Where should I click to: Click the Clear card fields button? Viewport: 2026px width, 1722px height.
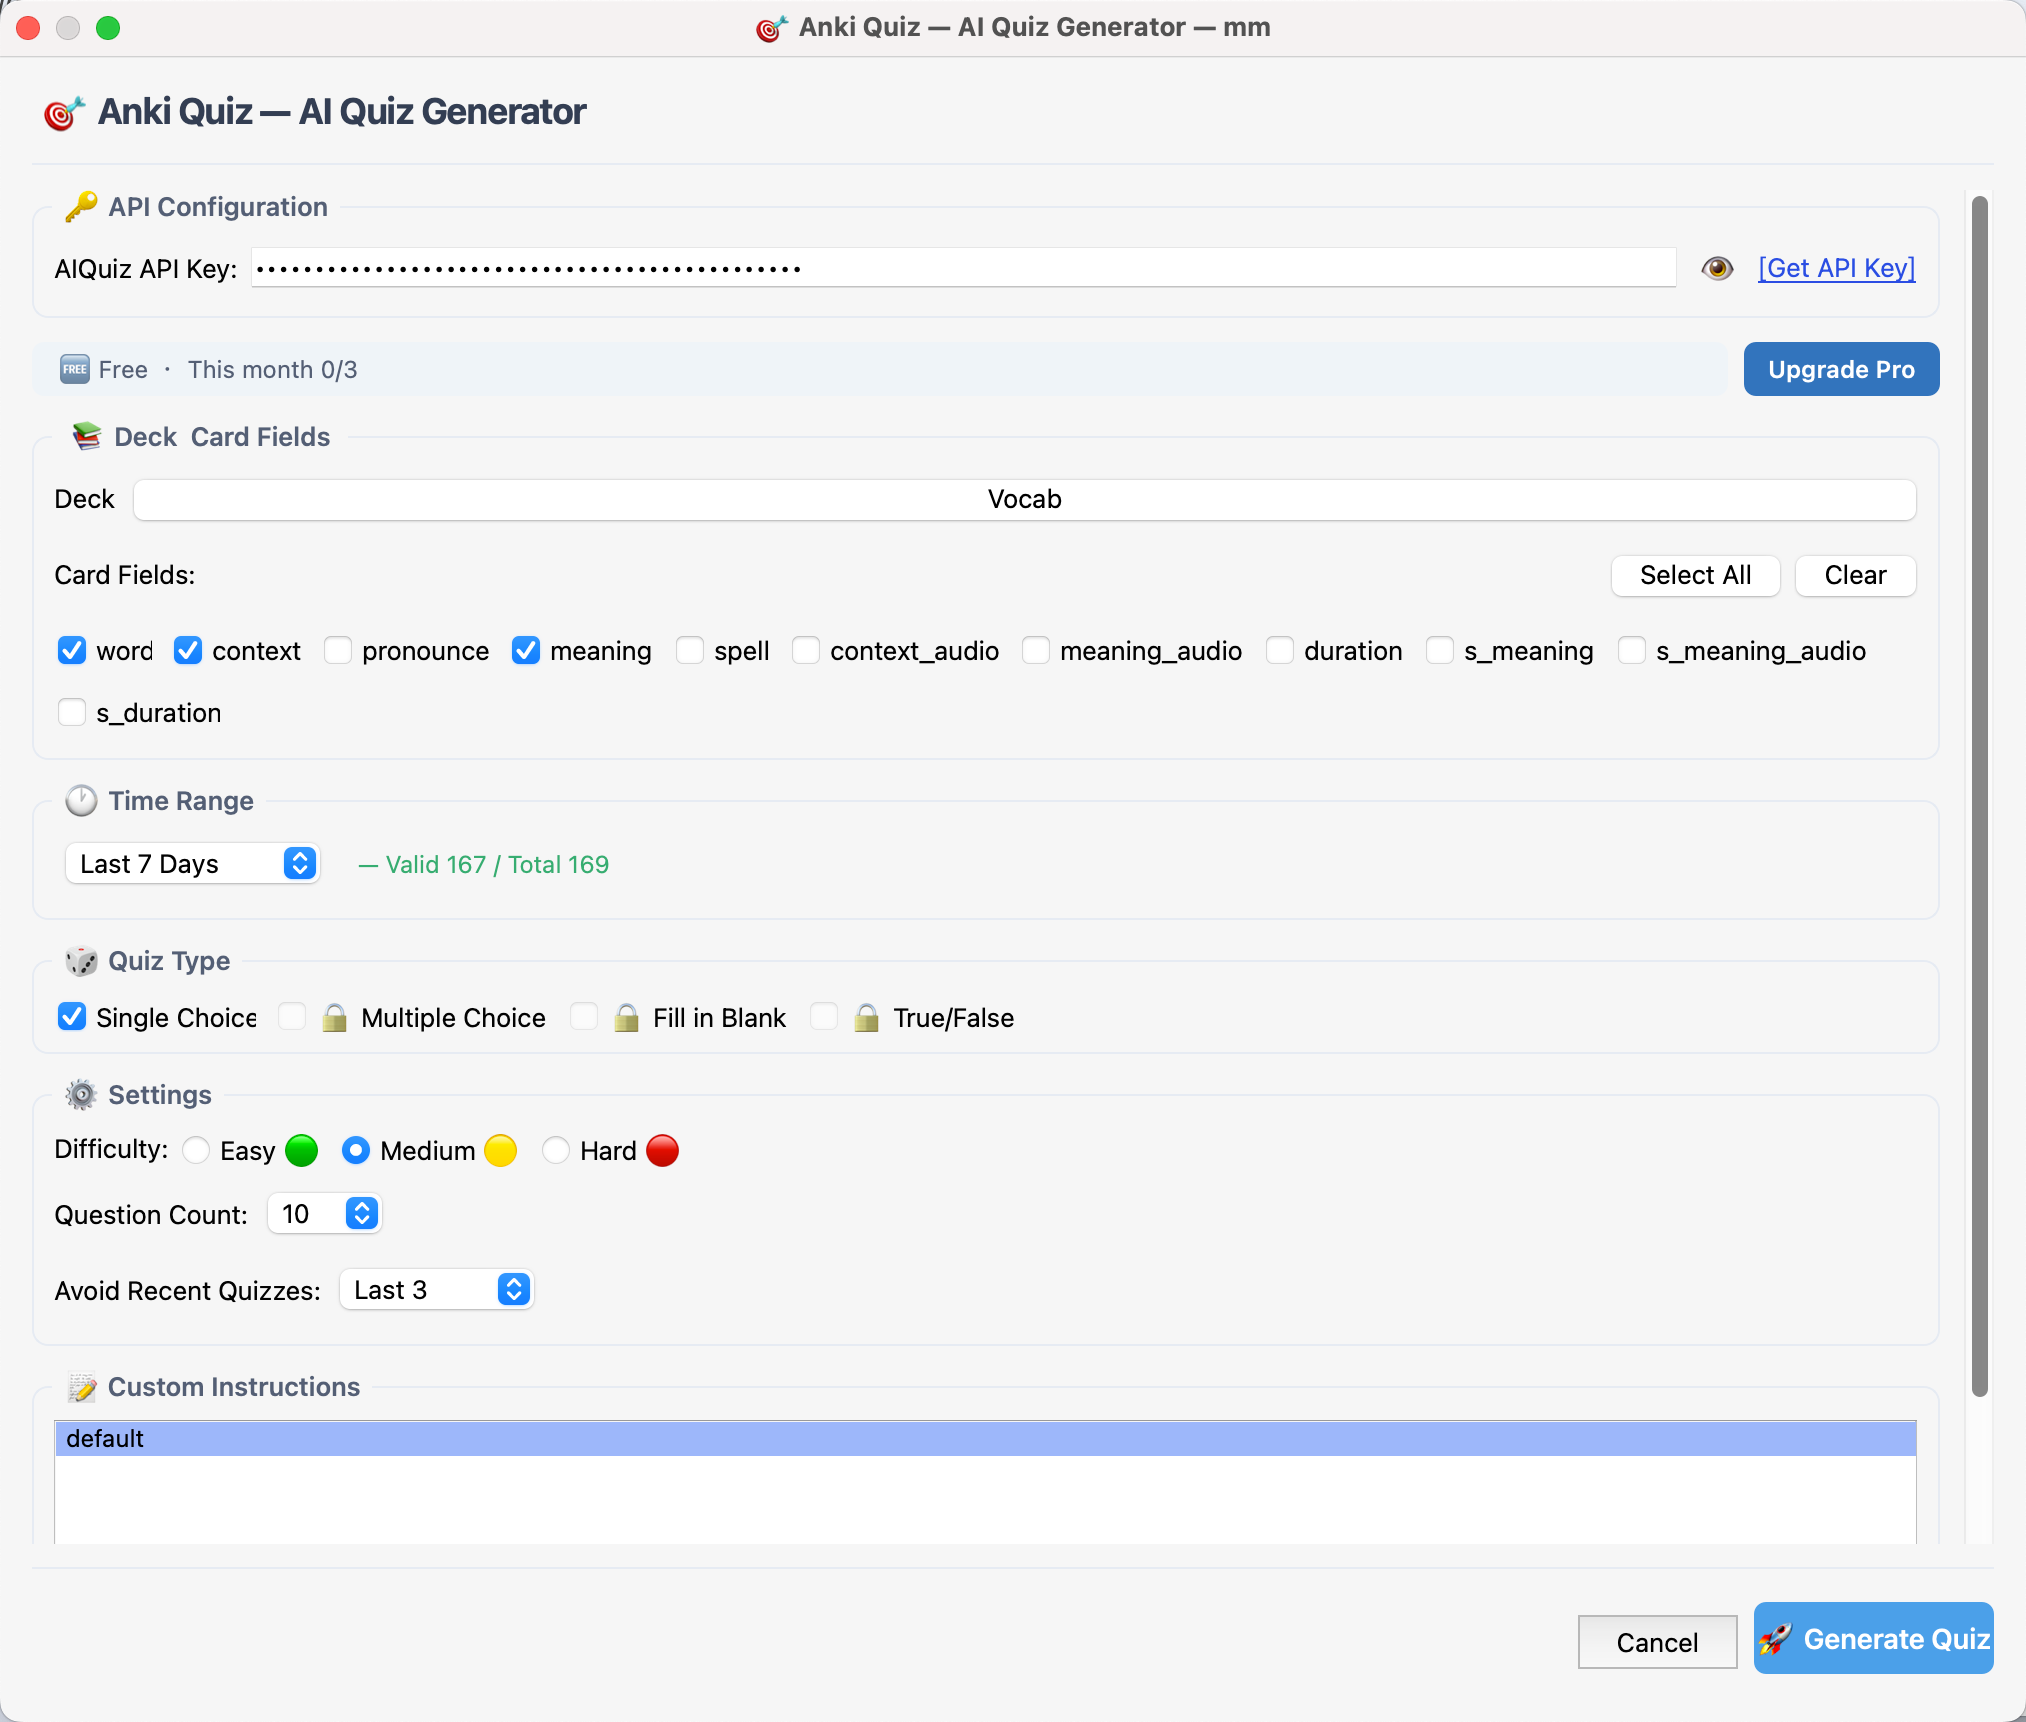coord(1855,575)
